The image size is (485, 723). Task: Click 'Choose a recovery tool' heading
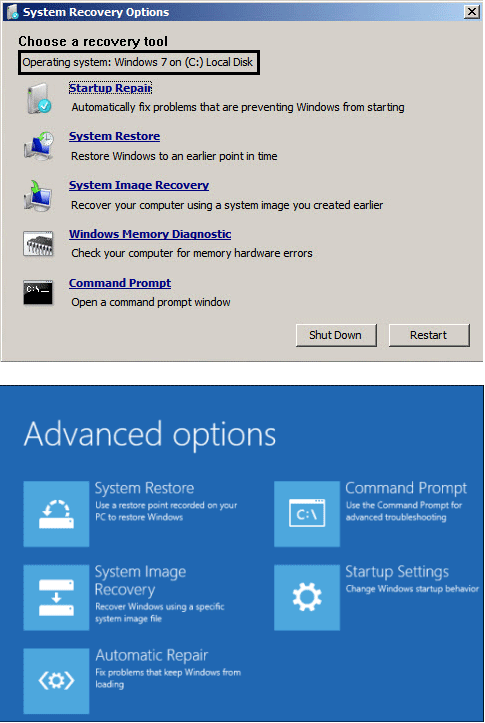pos(93,41)
